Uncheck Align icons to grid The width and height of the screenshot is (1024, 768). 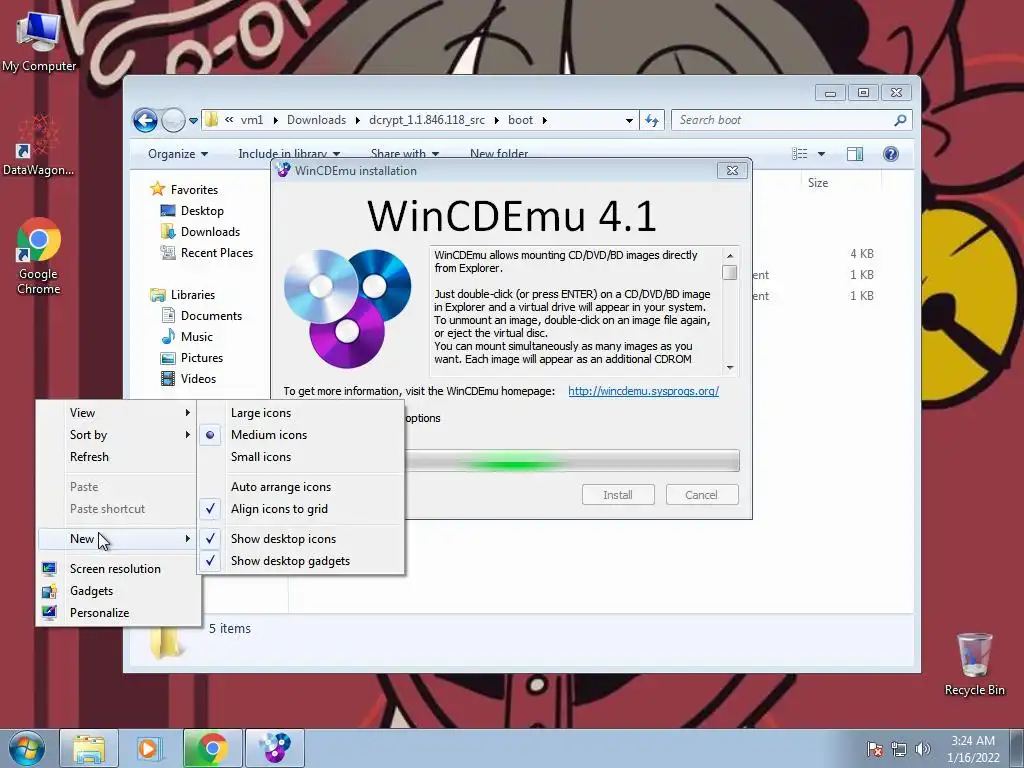coord(279,509)
